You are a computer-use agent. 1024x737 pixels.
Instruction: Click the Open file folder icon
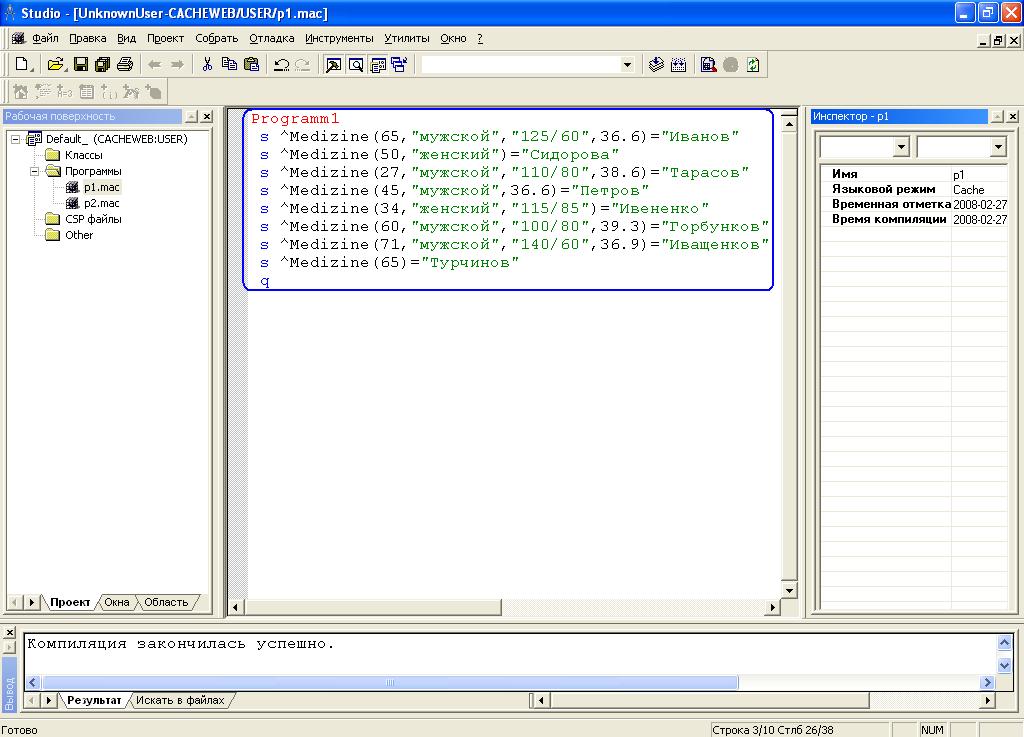[x=56, y=65]
